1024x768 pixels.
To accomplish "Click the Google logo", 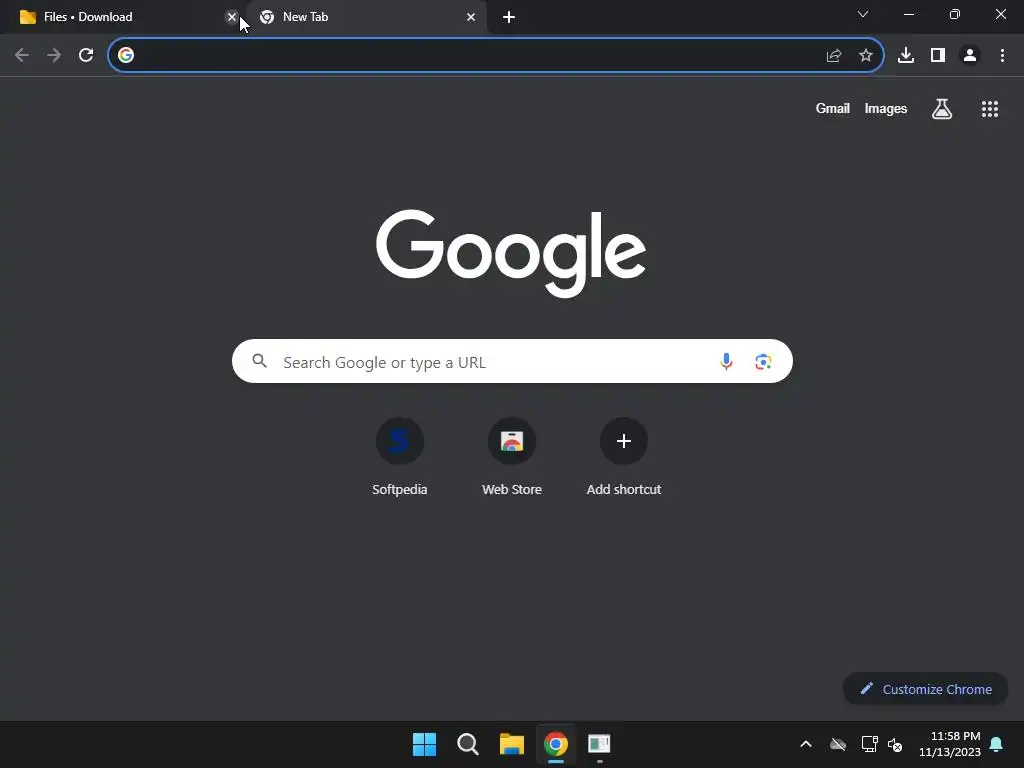I will 511,253.
